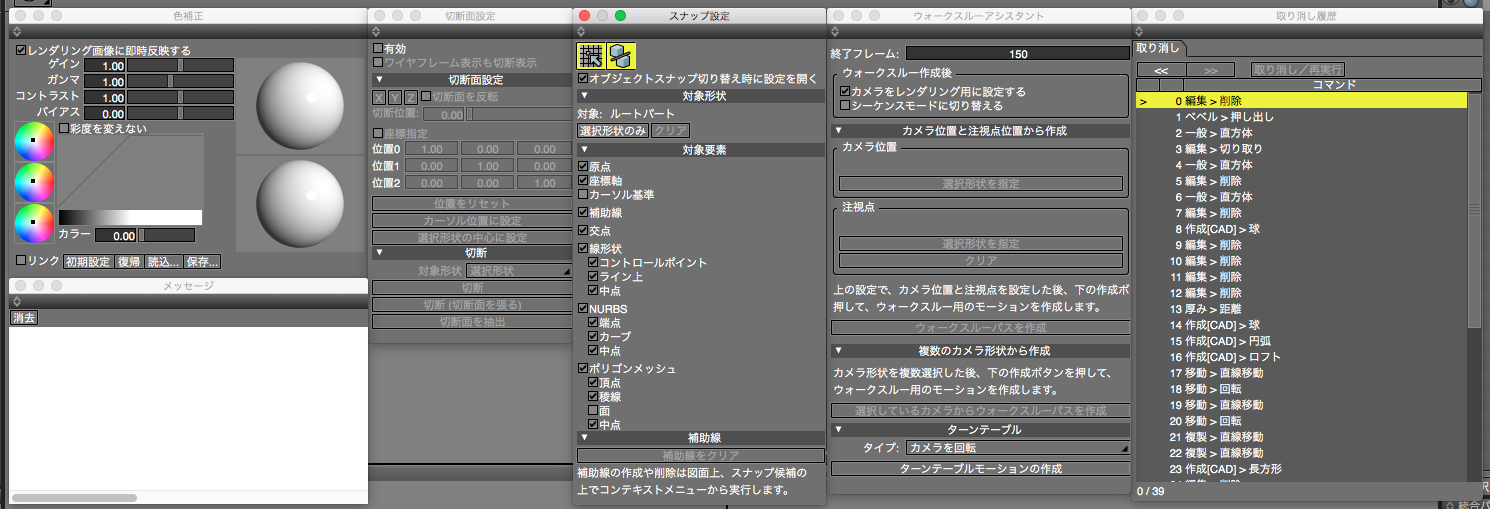Toggle the object snap cube icon
The height and width of the screenshot is (509, 1490).
tap(620, 56)
